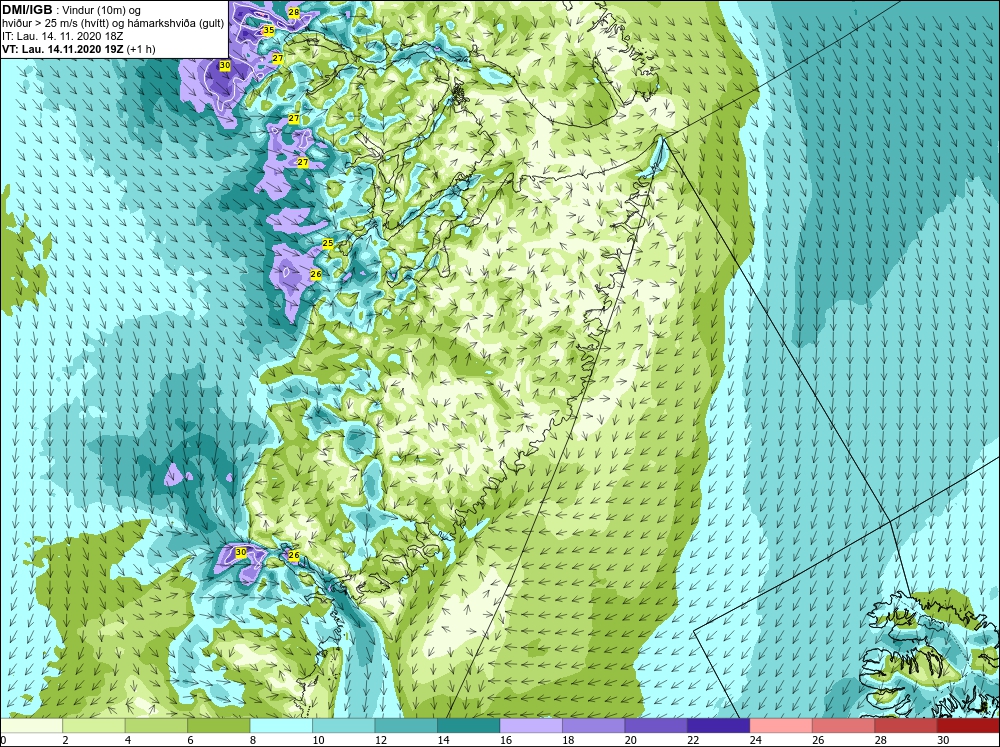Click the legend scale number 28
Viewport: 1000px width, 747px height.
click(x=881, y=739)
